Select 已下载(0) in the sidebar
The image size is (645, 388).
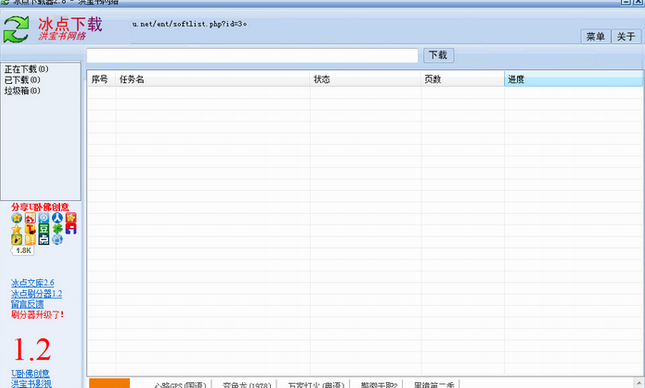click(22, 80)
